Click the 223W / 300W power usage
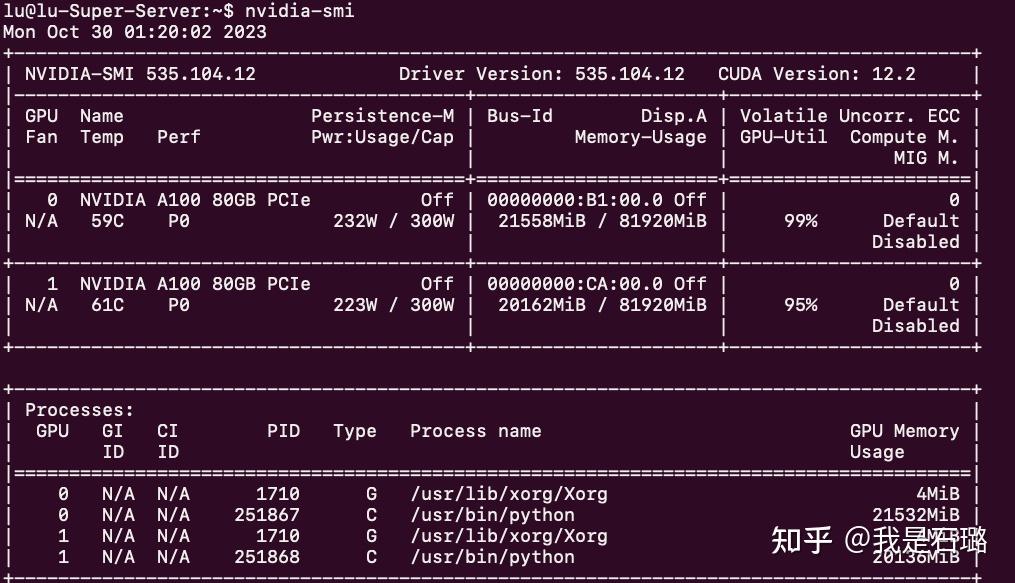The height and width of the screenshot is (583, 1015). point(393,305)
